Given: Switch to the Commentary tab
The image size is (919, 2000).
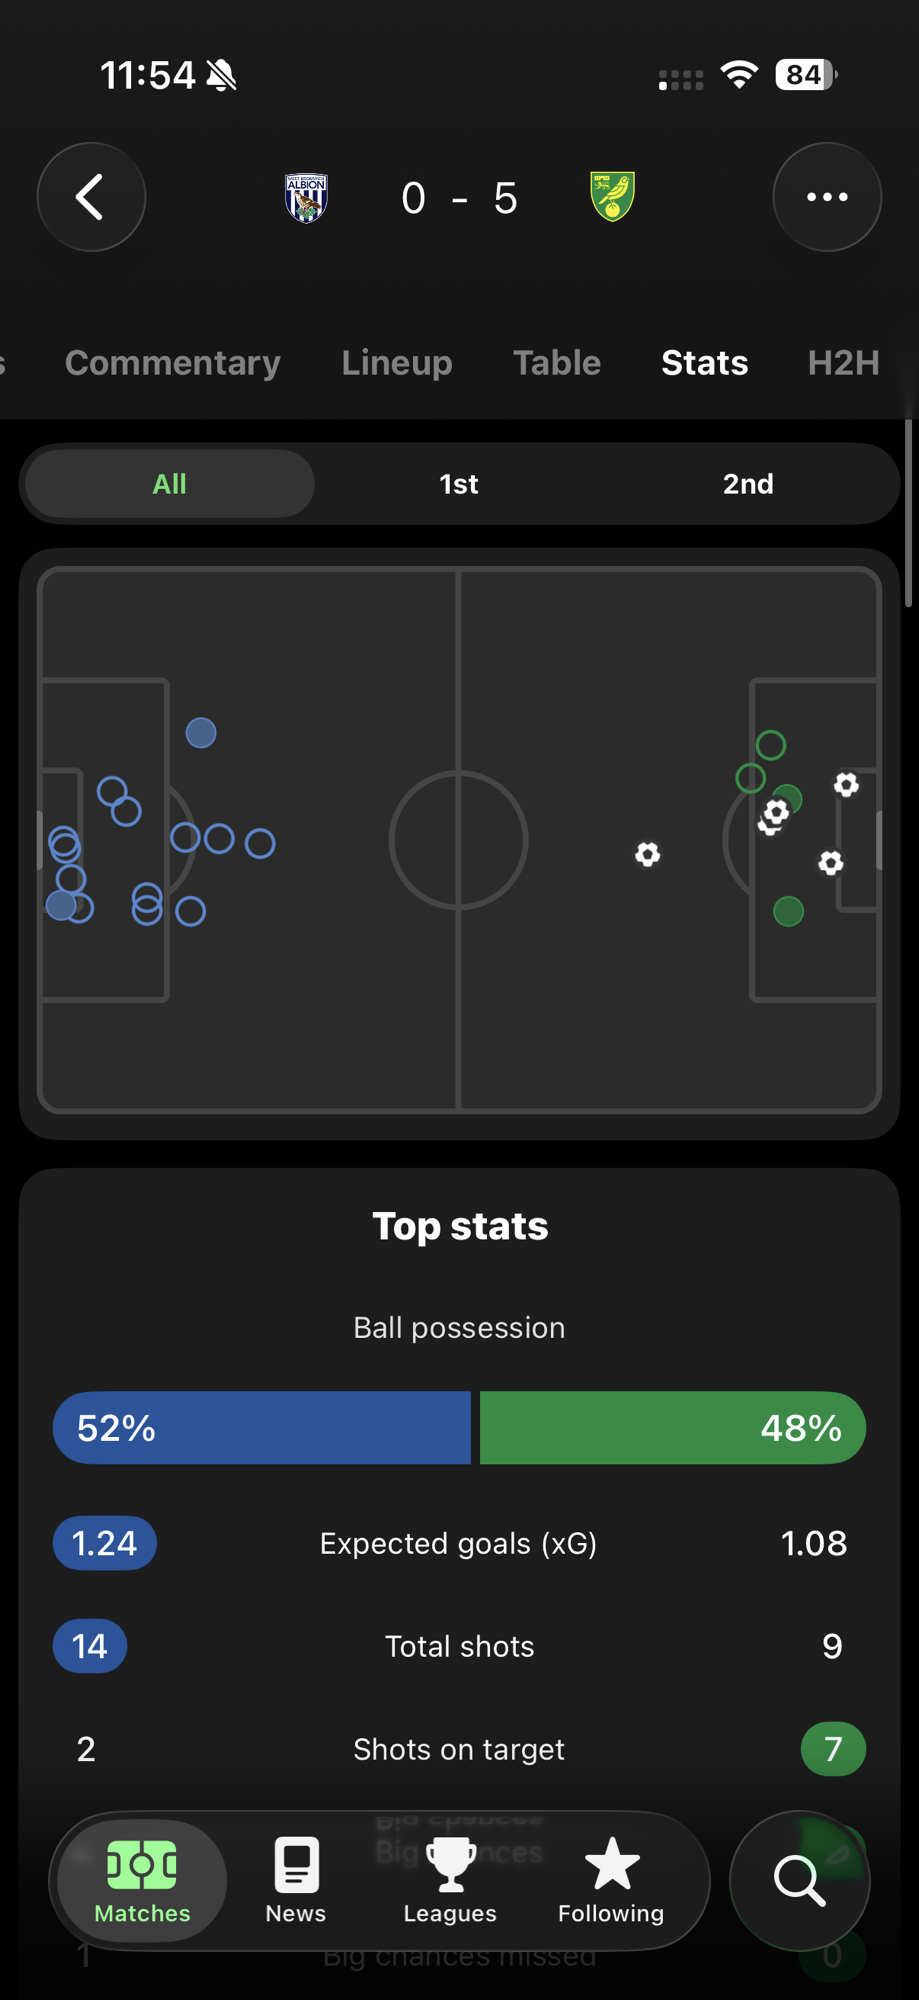Looking at the screenshot, I should 173,363.
